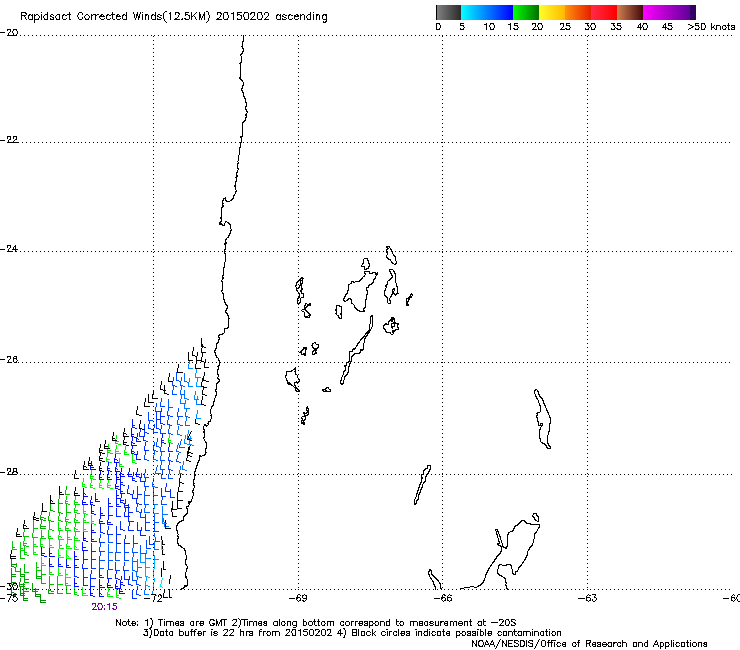Screen dimensions: 740x650
Task: Click the brown 35-40 knots color band
Action: pyautogui.click(x=630, y=12)
